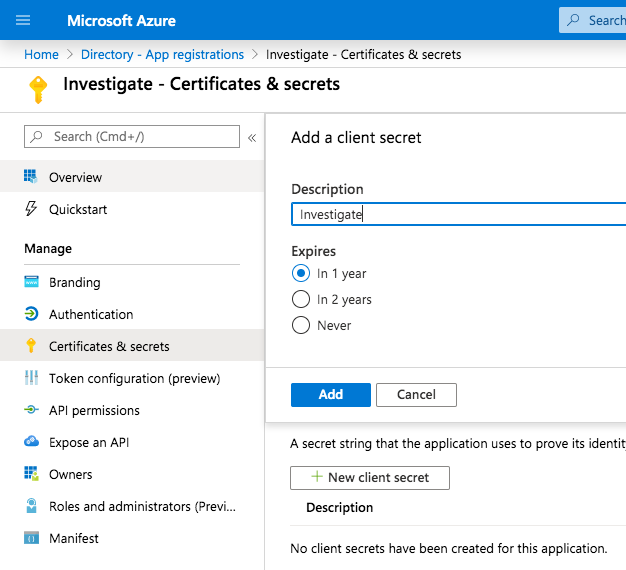The image size is (626, 570).
Task: Click the Description text field
Action: 458,214
